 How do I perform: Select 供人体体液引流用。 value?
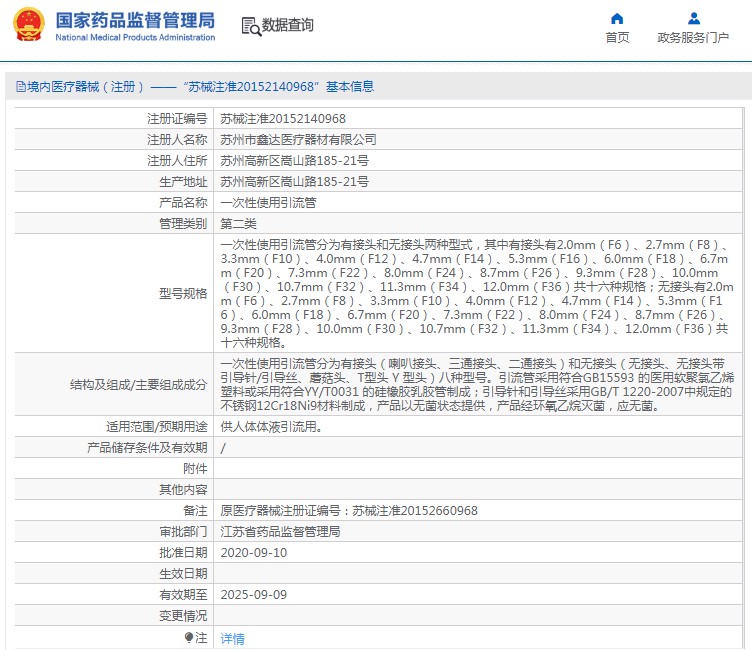tap(271, 426)
